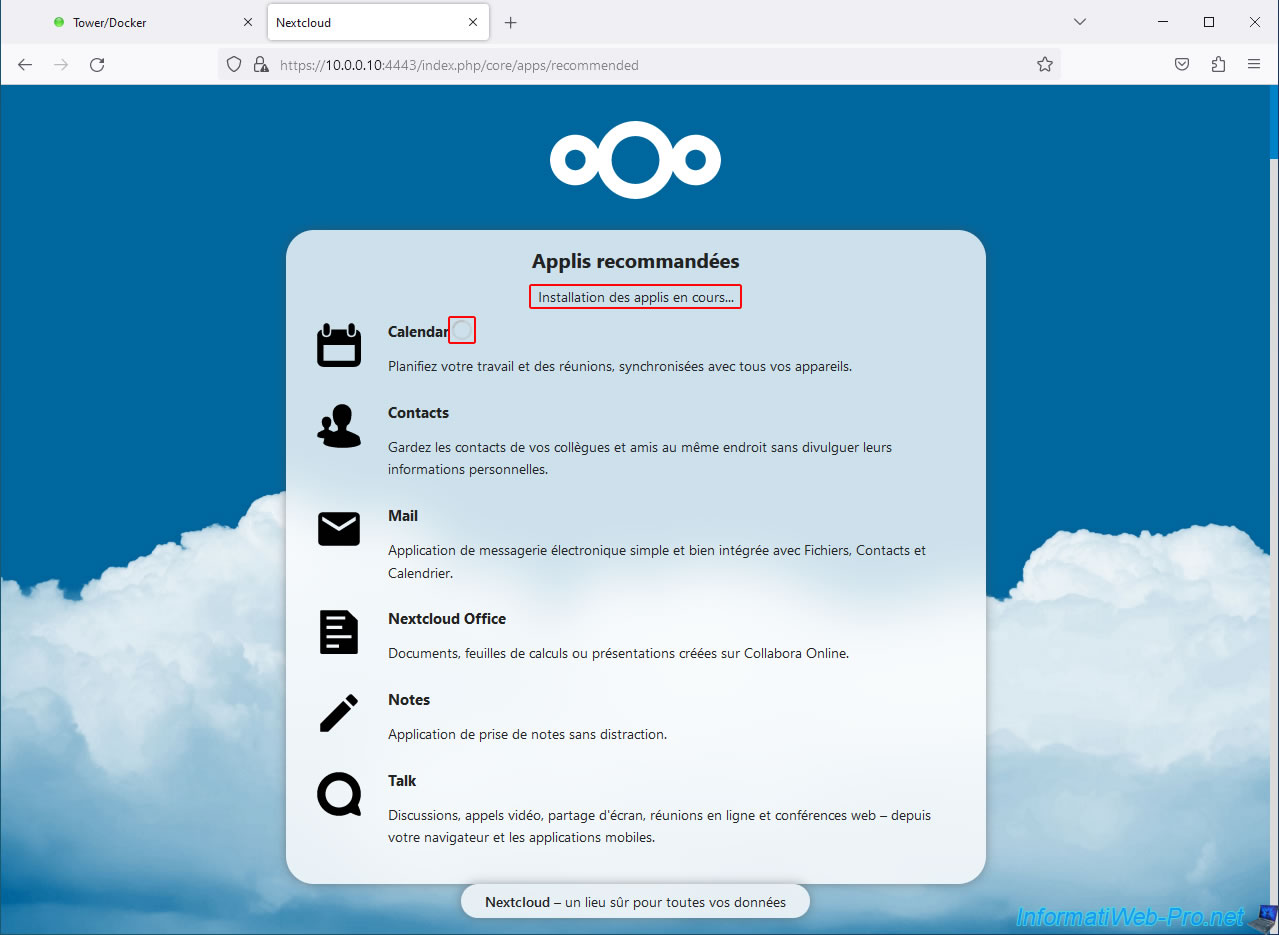Click the Talk chat bubble icon

[x=339, y=795]
